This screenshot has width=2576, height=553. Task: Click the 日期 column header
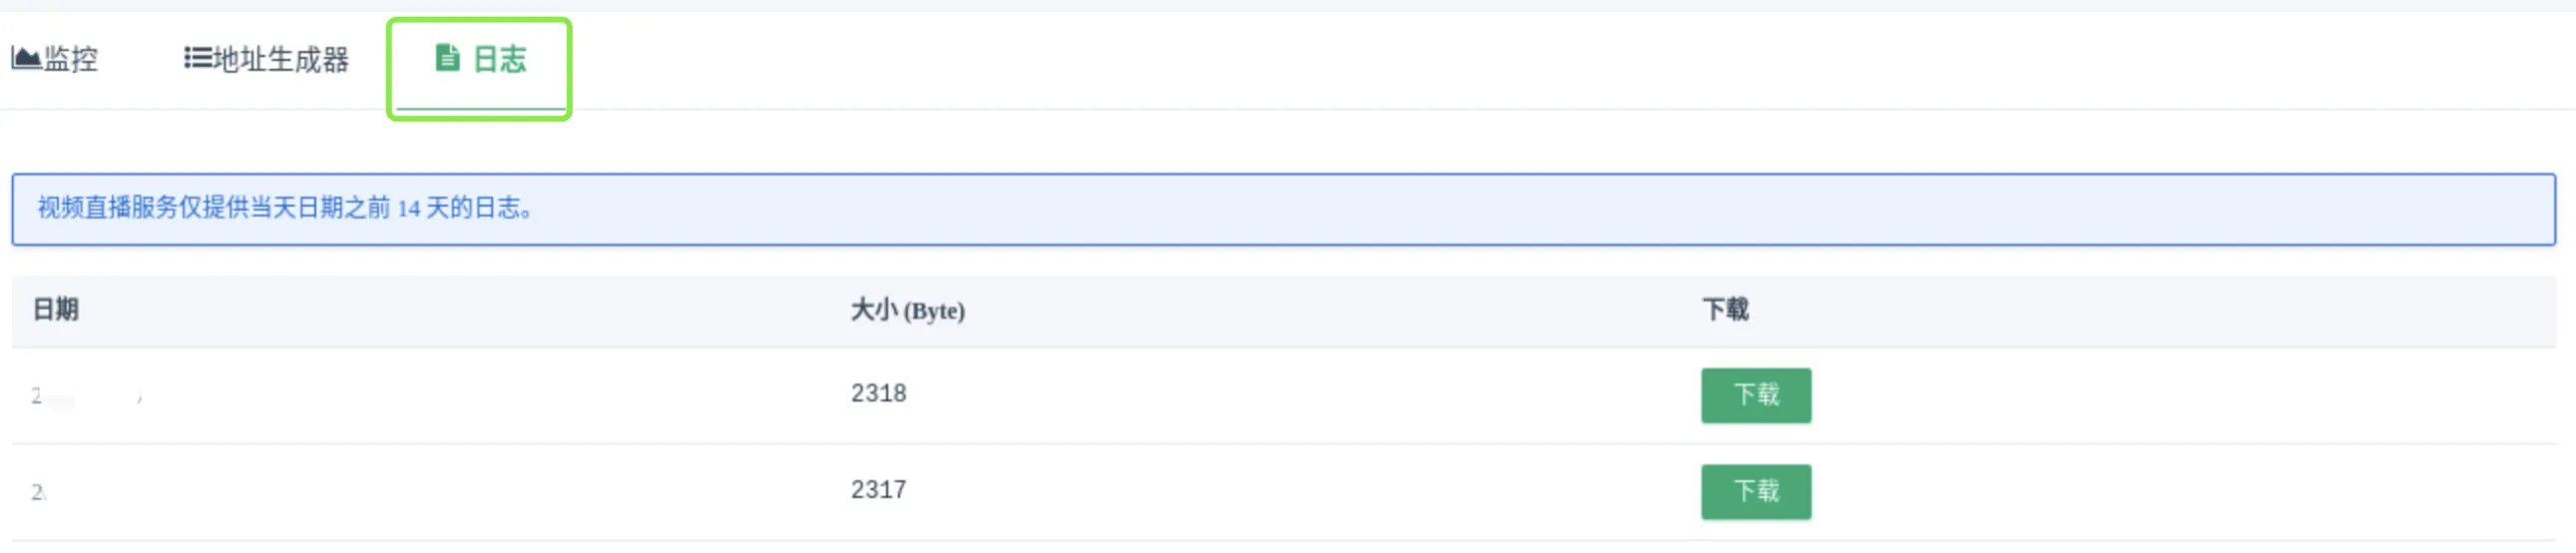(x=56, y=310)
